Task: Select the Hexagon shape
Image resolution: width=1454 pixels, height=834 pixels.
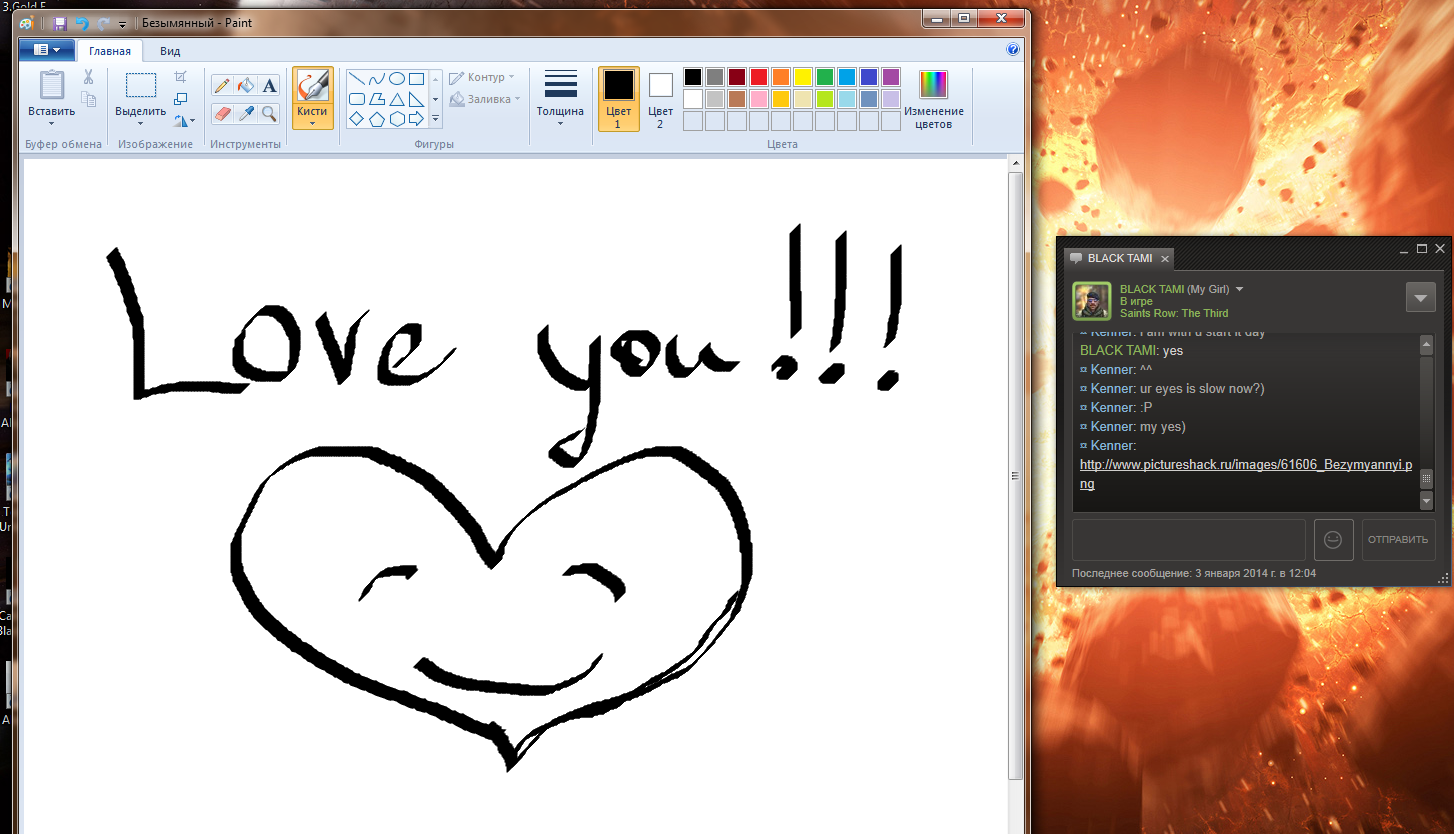Action: tap(396, 119)
